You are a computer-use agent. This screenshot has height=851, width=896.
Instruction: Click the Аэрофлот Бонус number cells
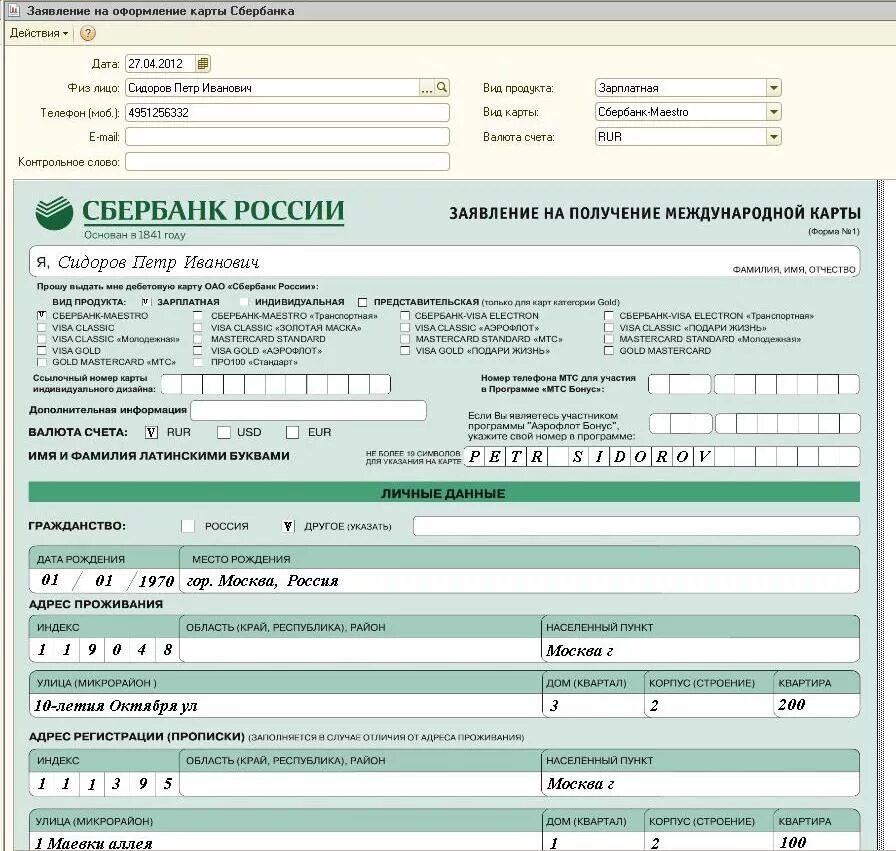pyautogui.click(x=754, y=423)
